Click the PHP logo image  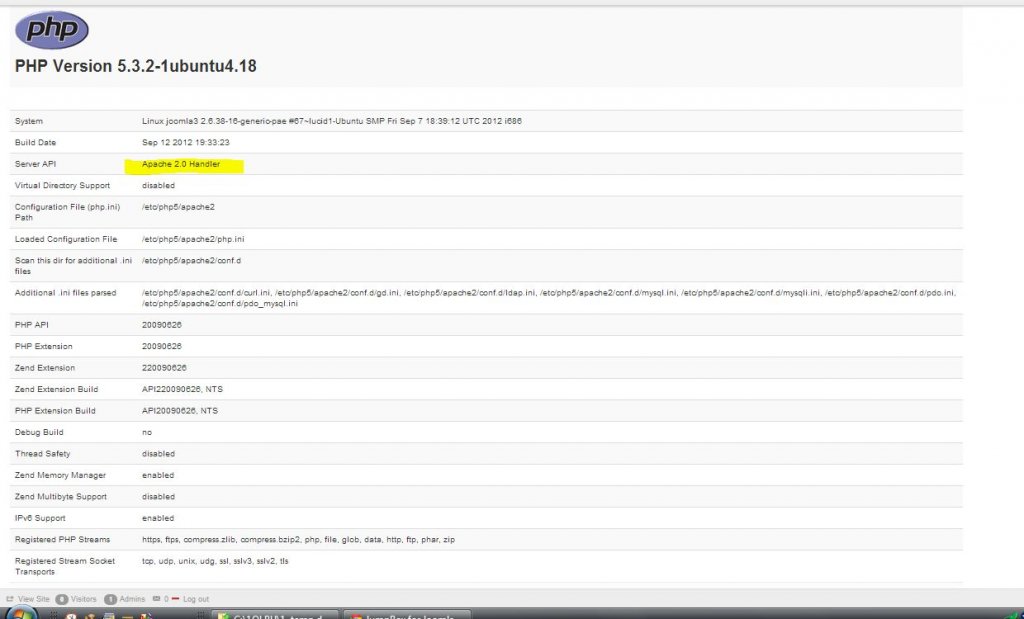coord(52,30)
